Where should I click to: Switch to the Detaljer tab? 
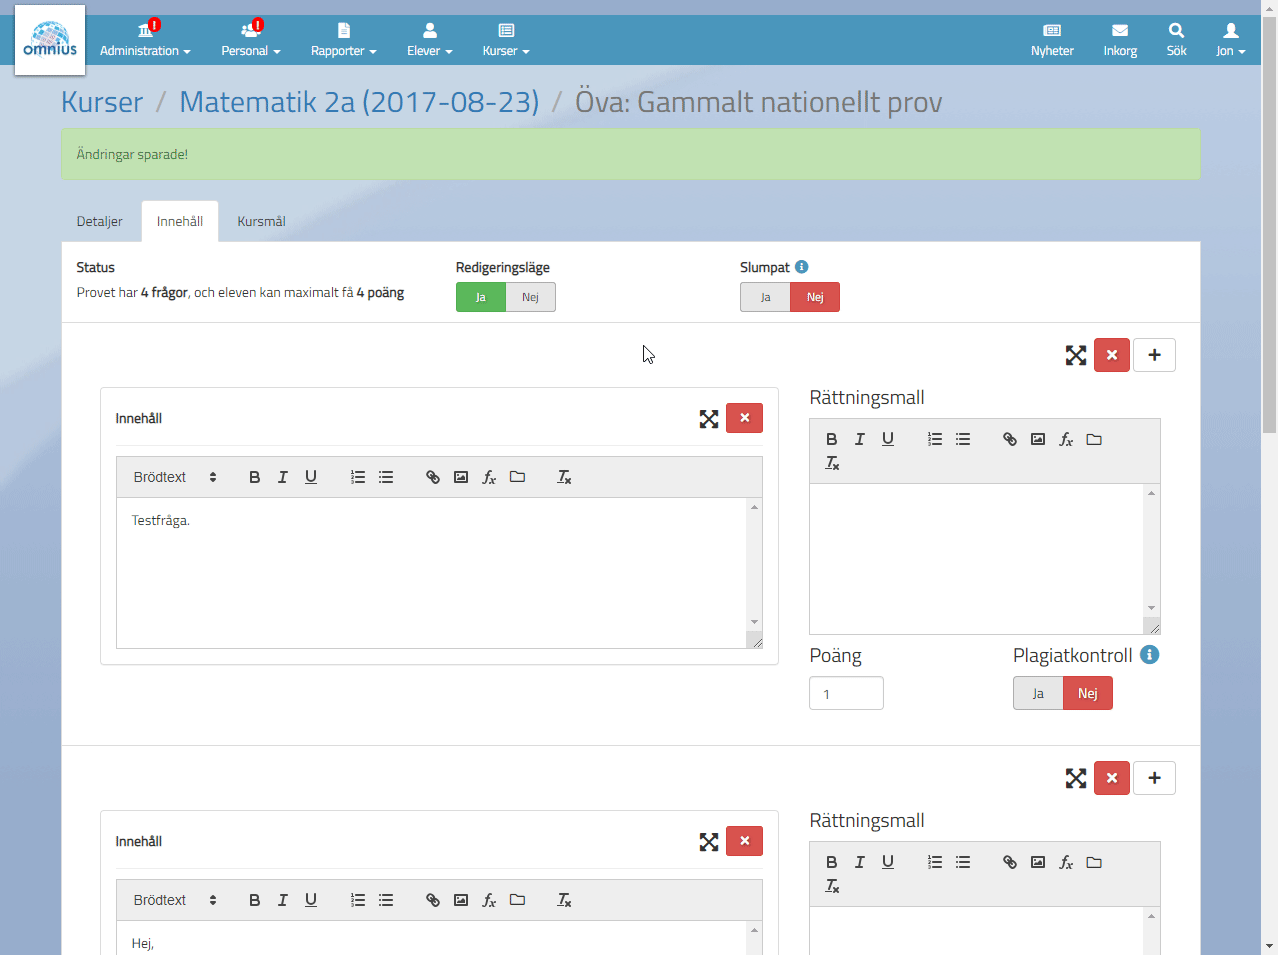100,221
